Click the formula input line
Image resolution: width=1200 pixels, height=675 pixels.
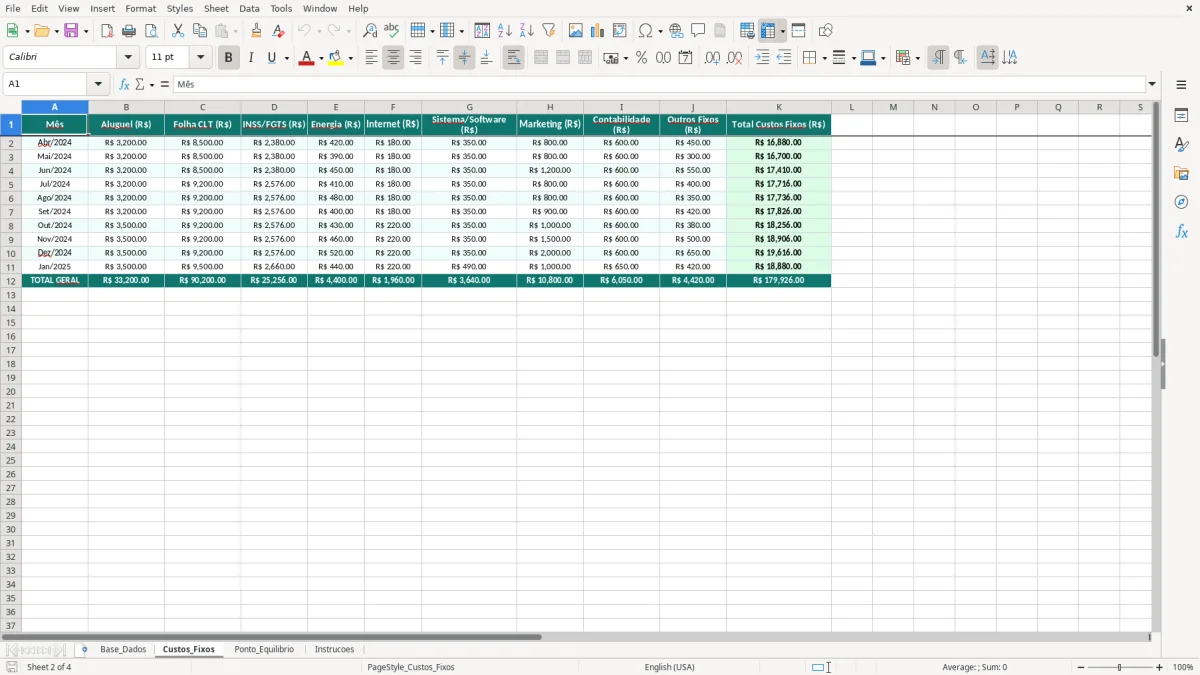pyautogui.click(x=659, y=84)
